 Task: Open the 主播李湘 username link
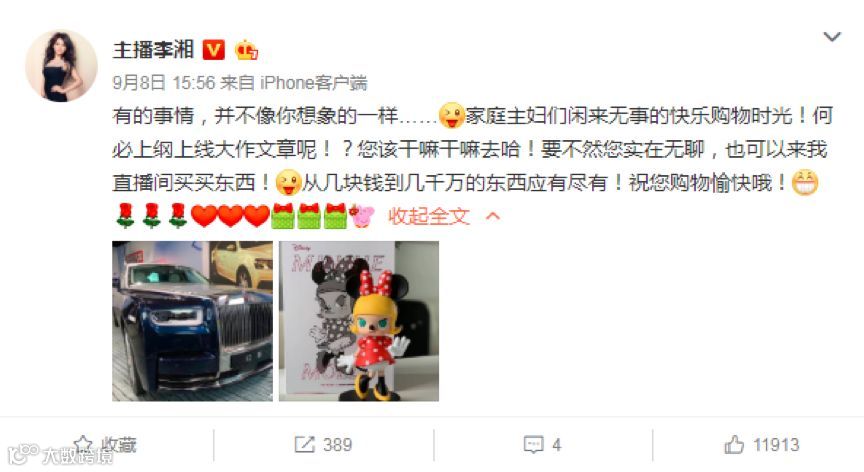pos(153,50)
